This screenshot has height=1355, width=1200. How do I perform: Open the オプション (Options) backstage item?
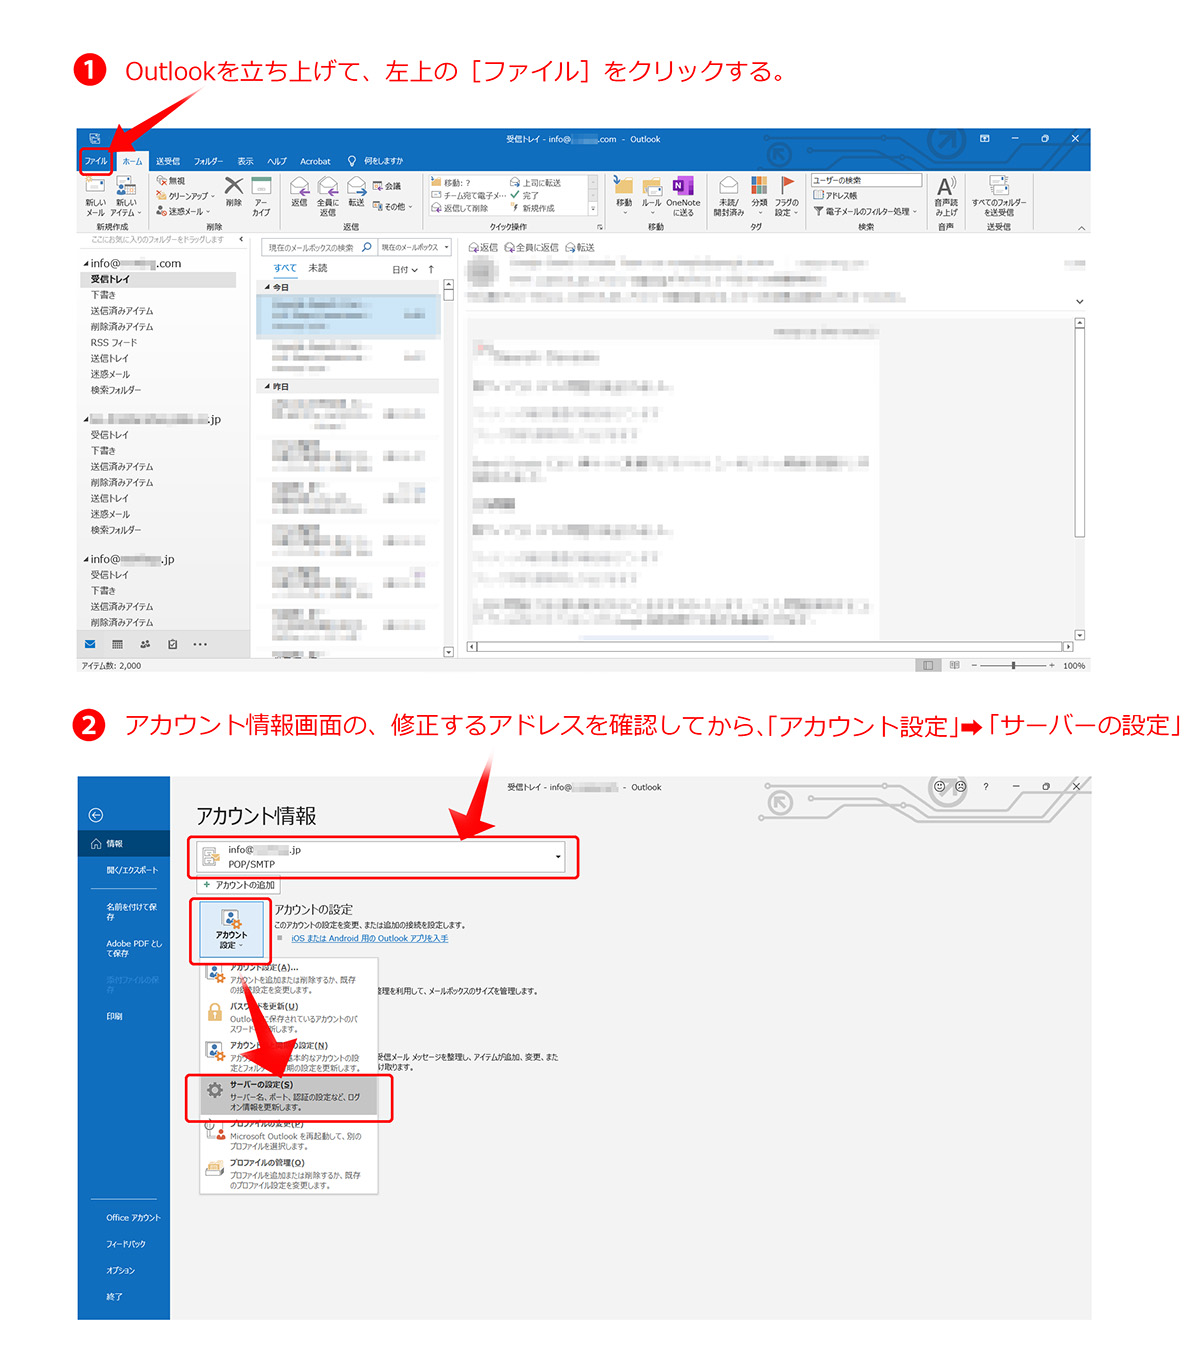pos(121,1270)
